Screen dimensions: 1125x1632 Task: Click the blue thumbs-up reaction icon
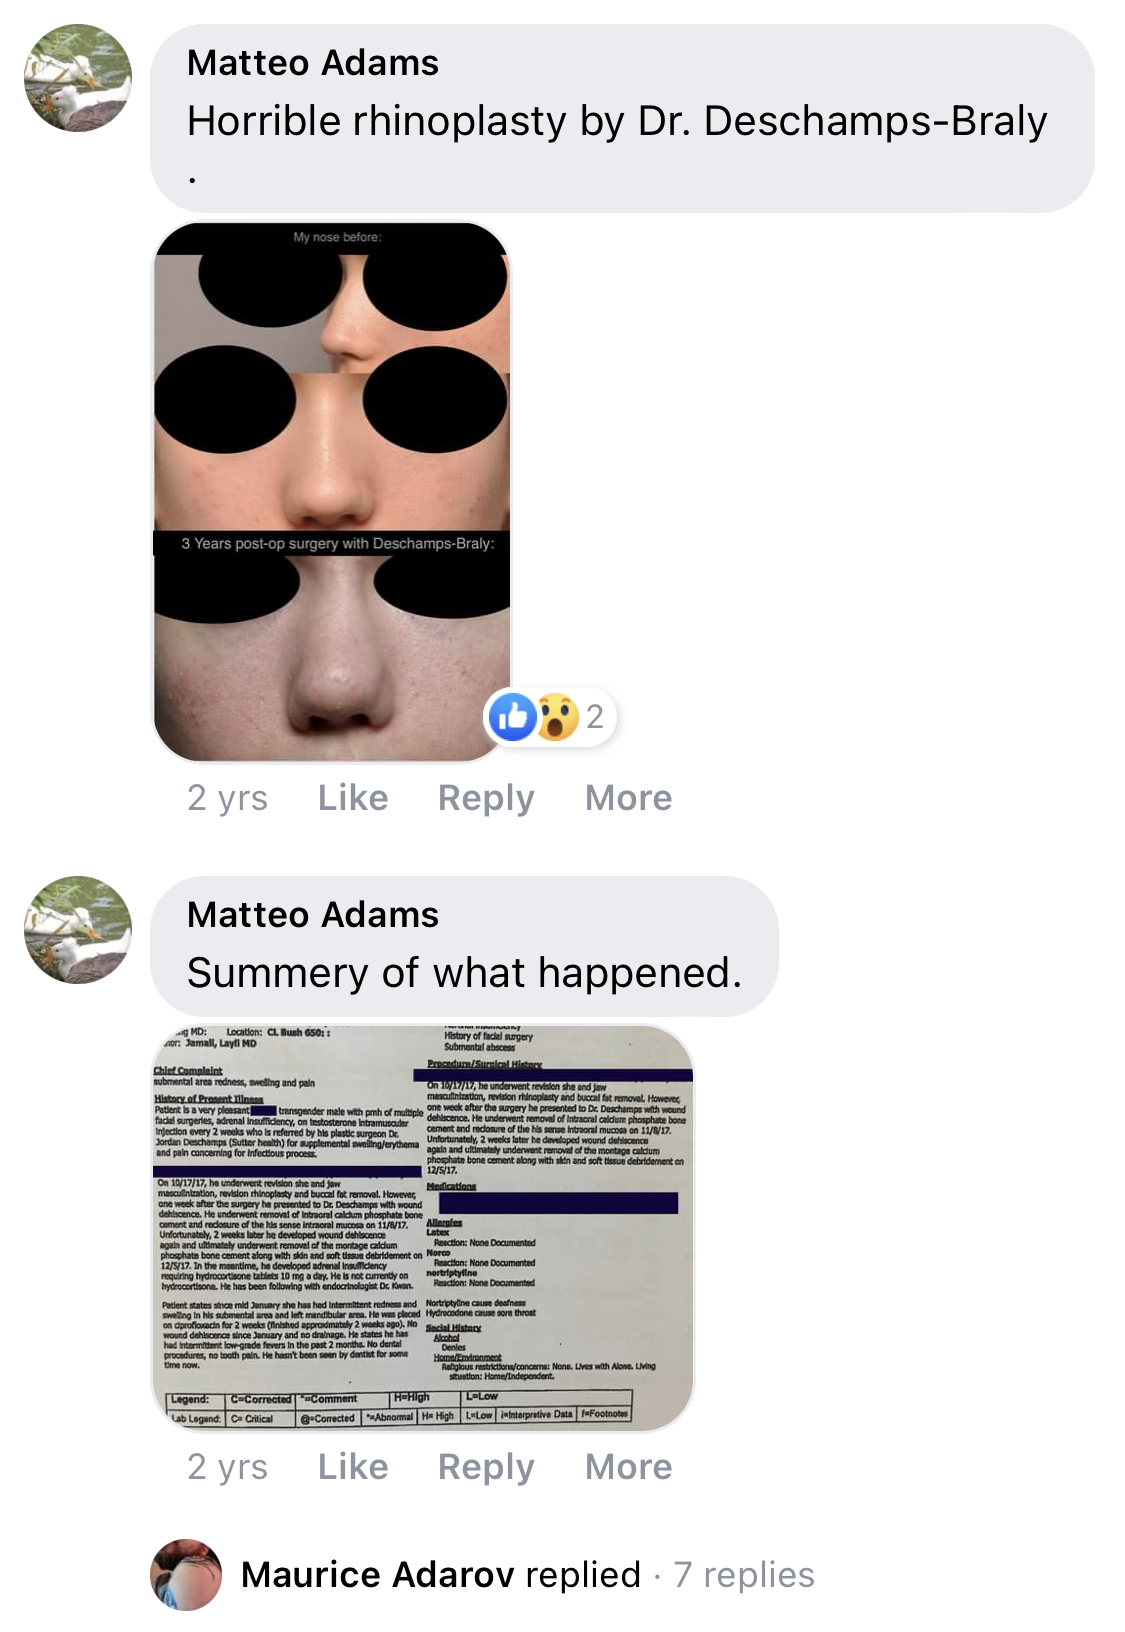[x=513, y=717]
